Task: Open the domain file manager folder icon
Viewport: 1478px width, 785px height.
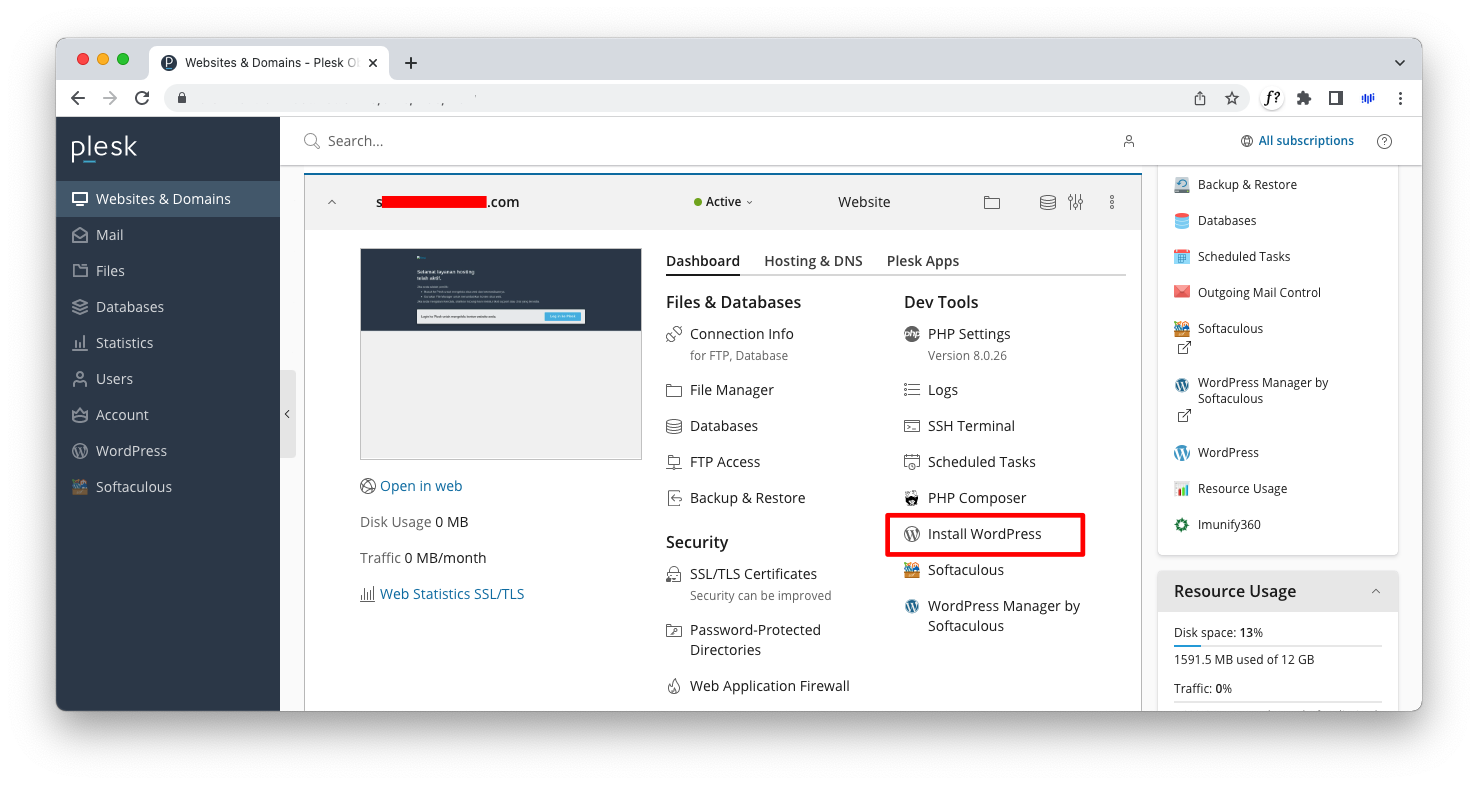Action: pos(991,202)
